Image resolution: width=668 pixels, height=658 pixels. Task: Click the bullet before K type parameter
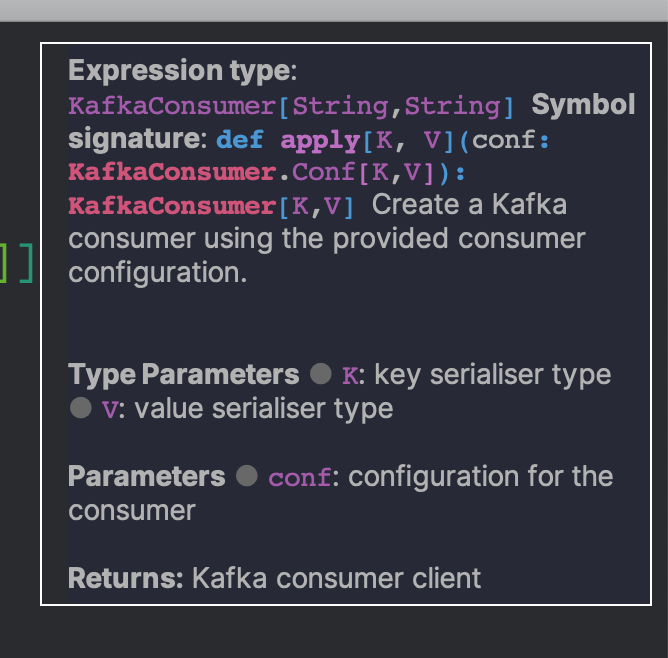click(x=321, y=374)
